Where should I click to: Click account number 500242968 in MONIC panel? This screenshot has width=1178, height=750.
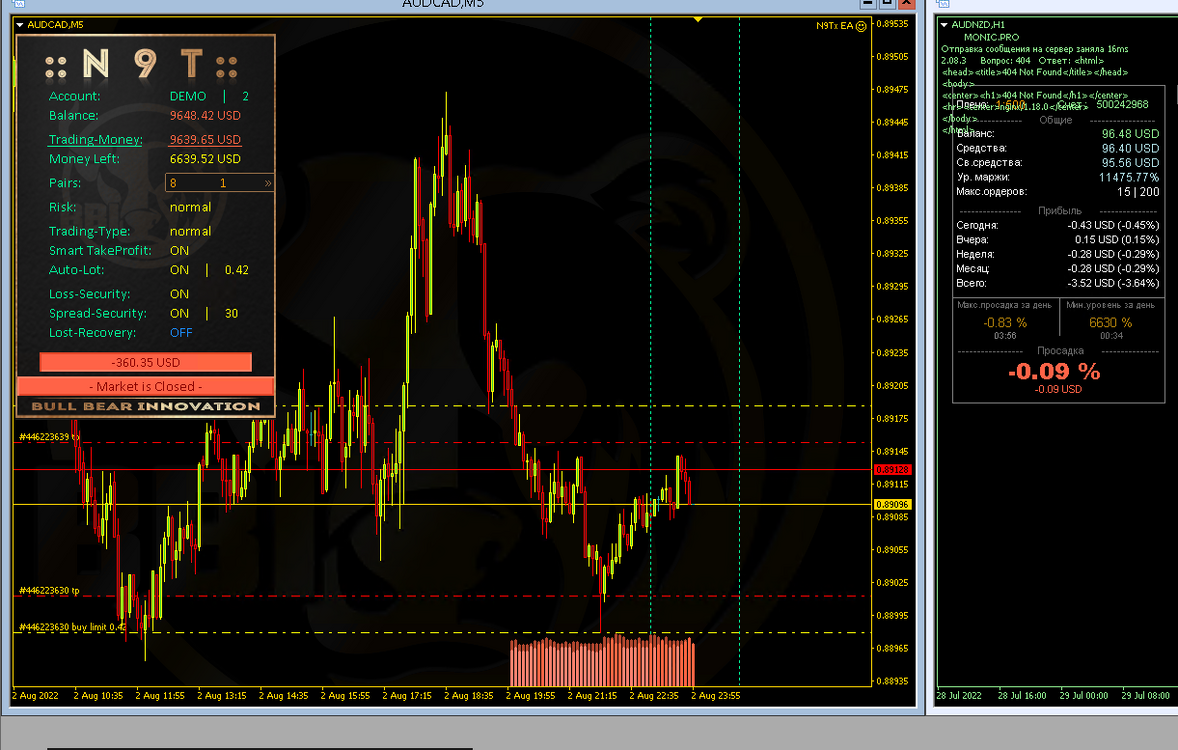1122,104
